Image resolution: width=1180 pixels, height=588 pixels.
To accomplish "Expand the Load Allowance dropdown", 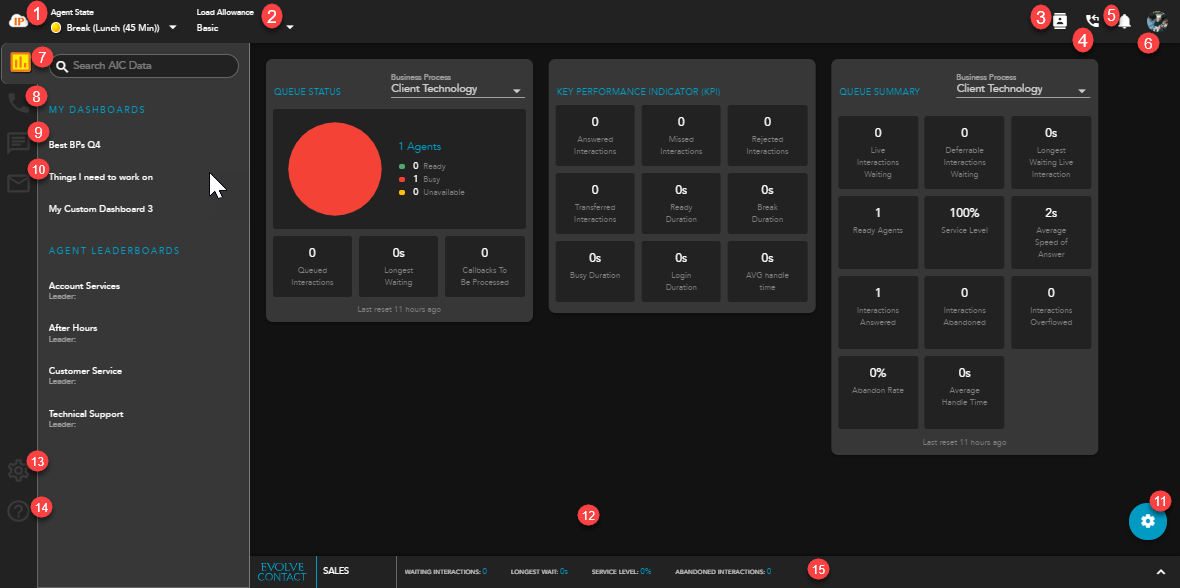I will pyautogui.click(x=290, y=27).
